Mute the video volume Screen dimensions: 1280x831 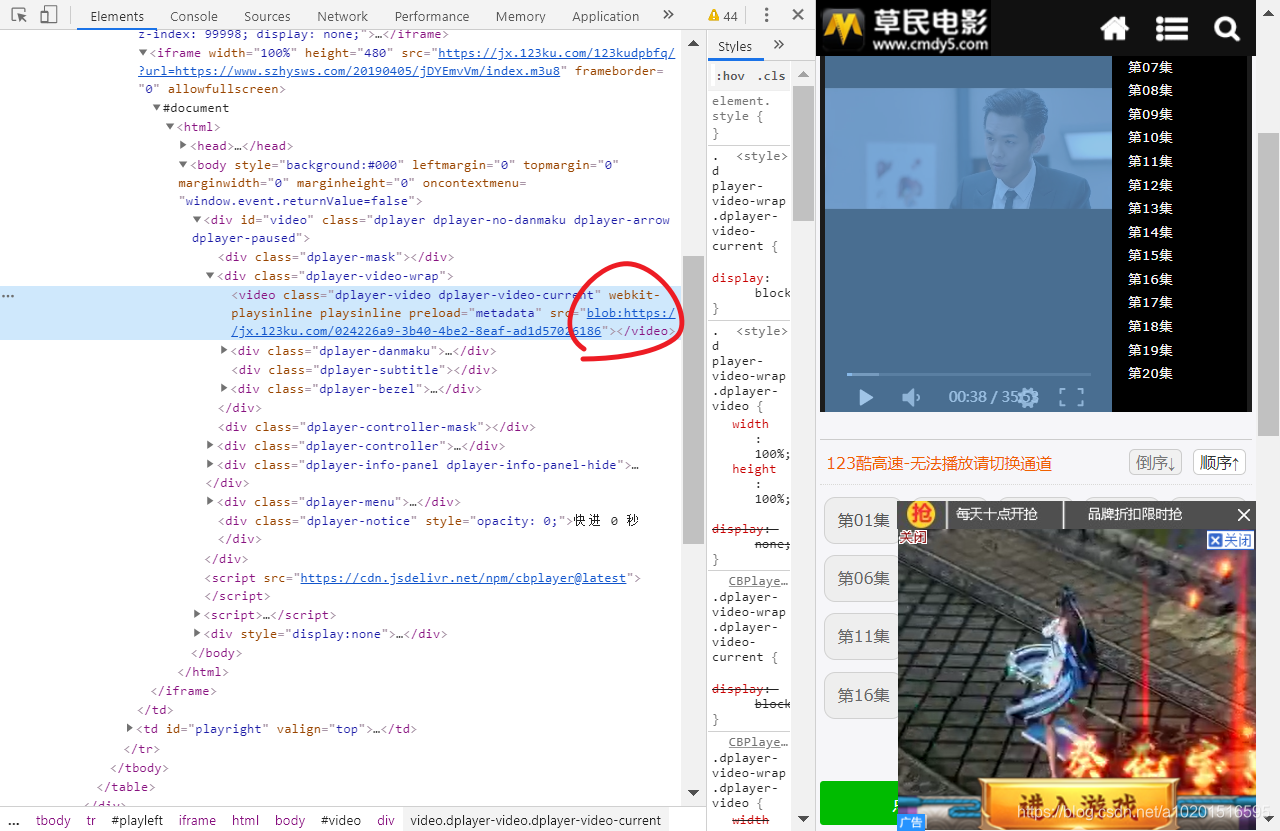pos(910,397)
